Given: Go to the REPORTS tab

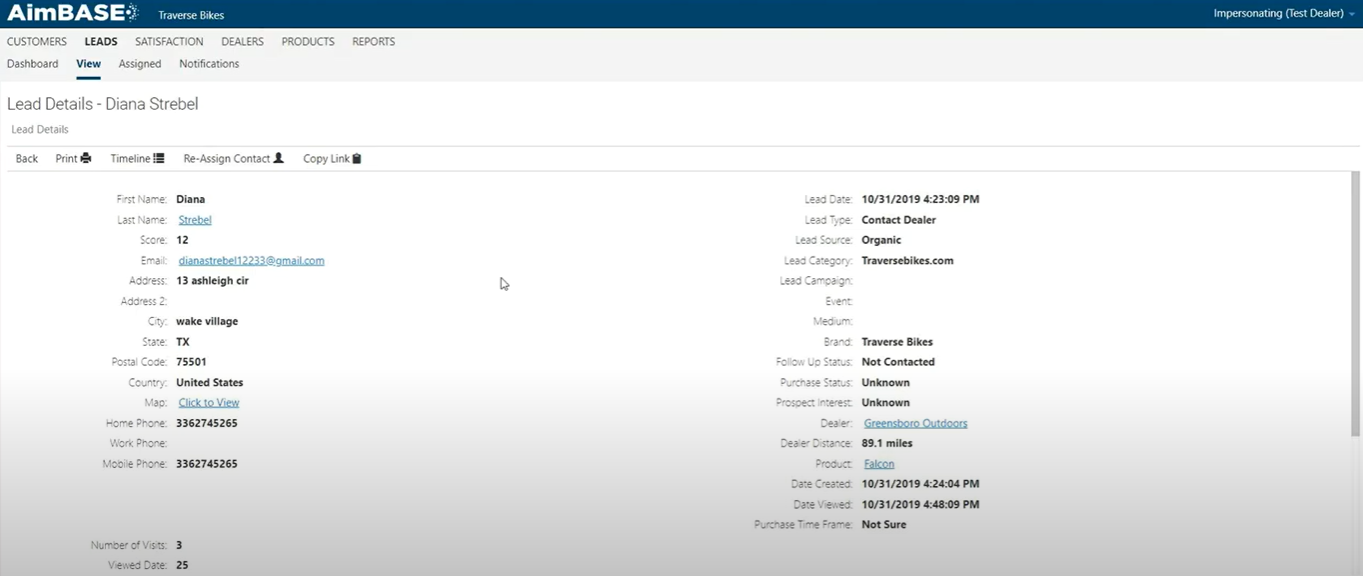Looking at the screenshot, I should (373, 41).
